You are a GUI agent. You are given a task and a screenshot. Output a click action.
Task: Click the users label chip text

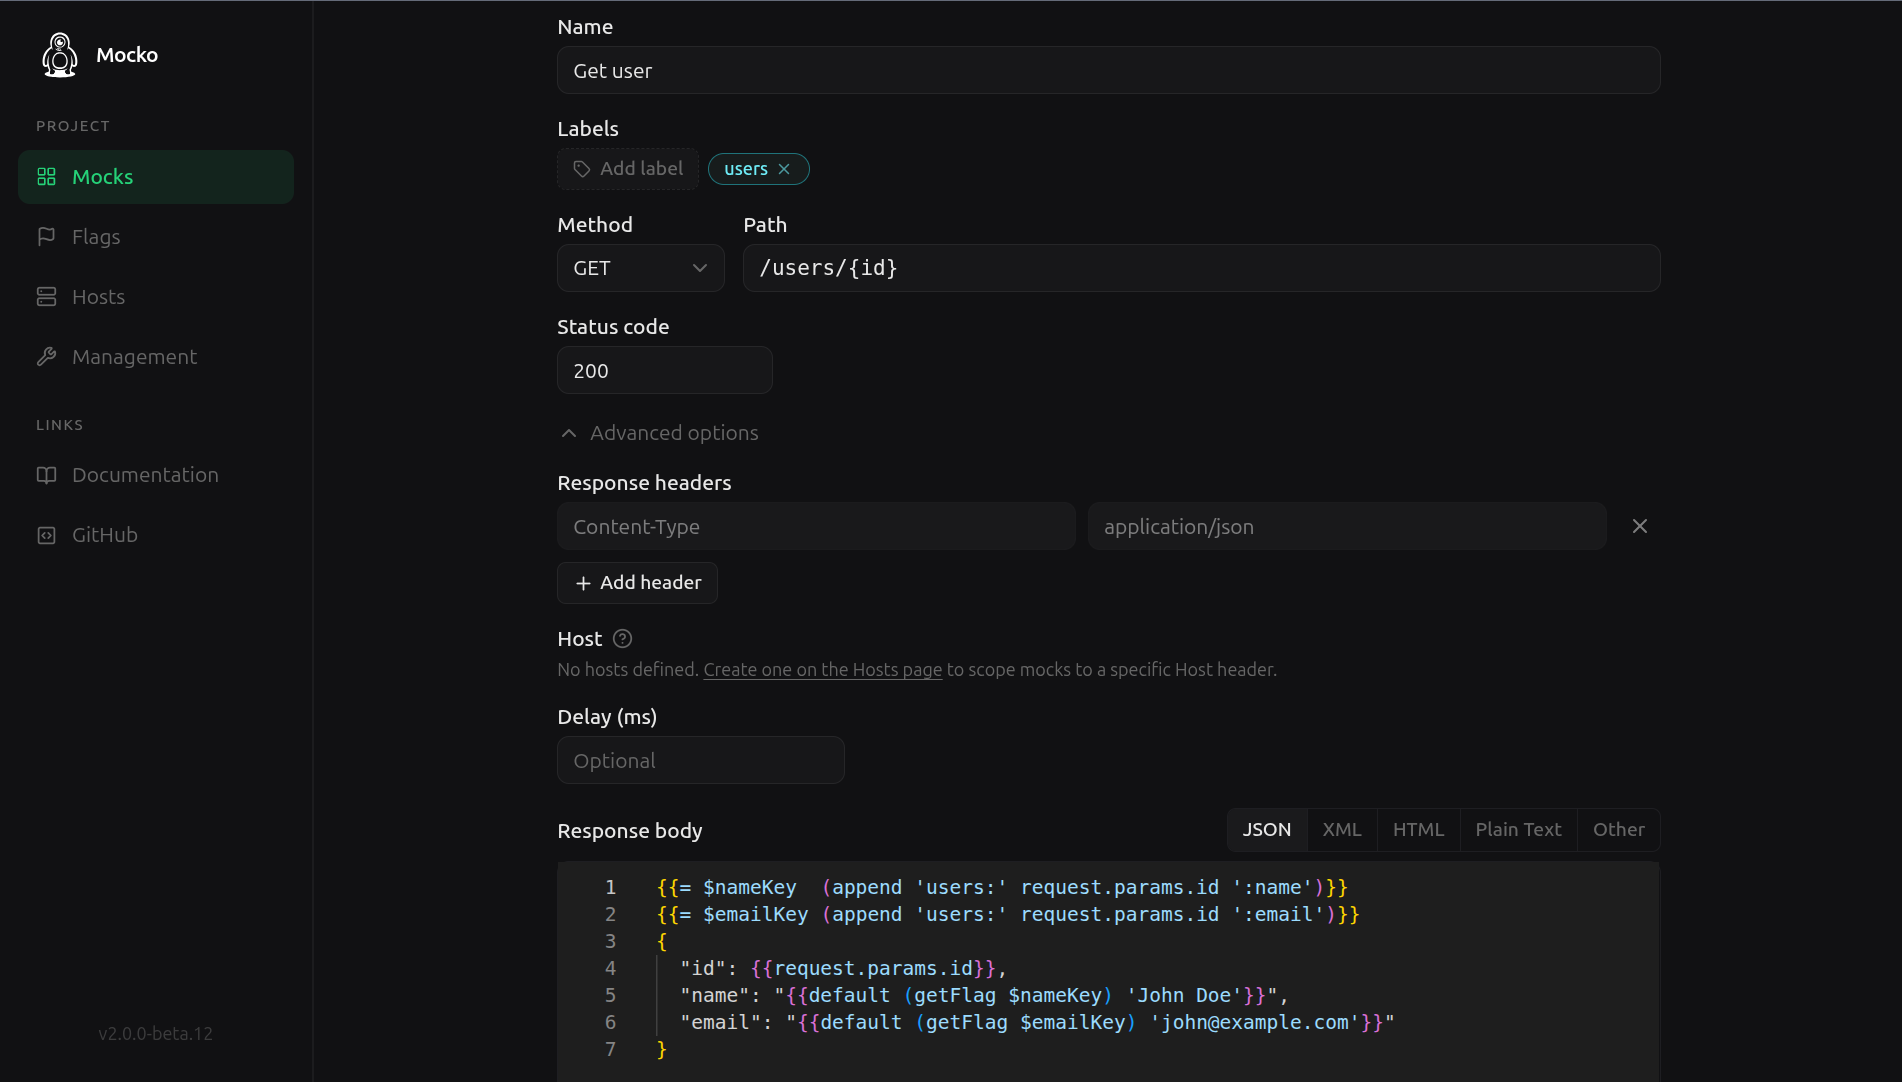point(746,169)
